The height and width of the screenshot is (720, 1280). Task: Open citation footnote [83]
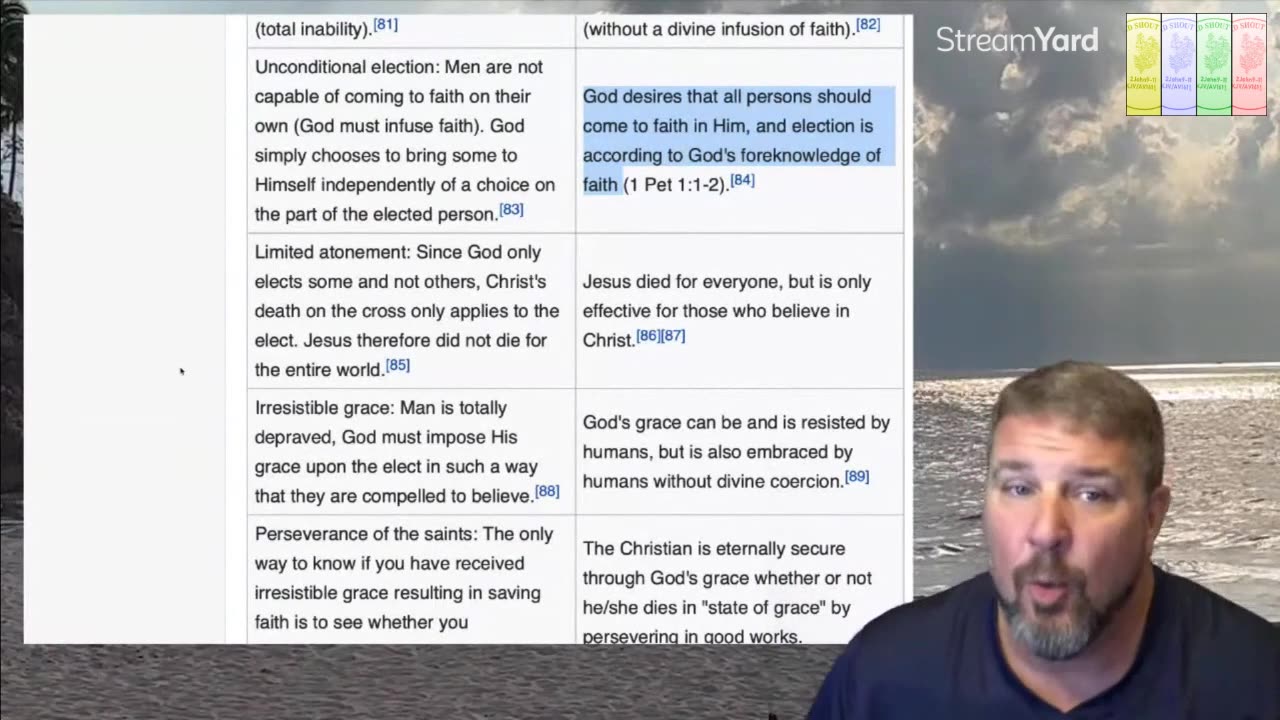pos(511,210)
